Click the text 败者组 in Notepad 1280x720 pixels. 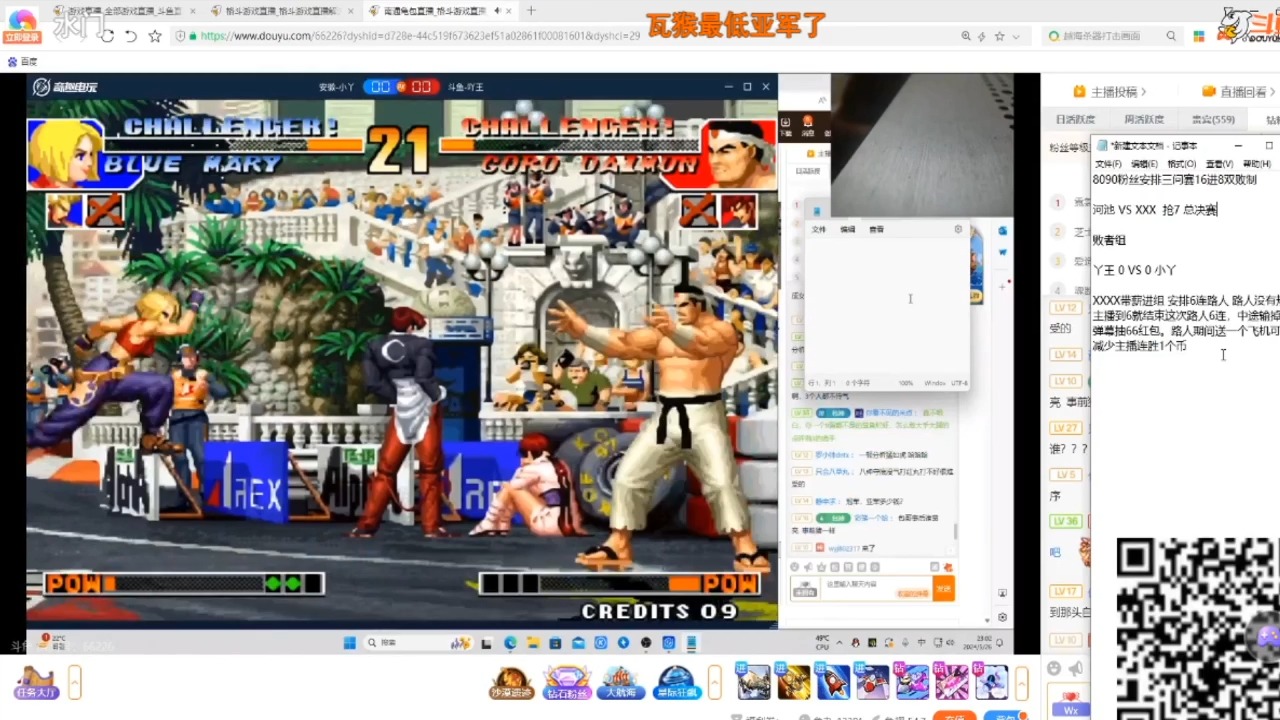(x=1109, y=240)
